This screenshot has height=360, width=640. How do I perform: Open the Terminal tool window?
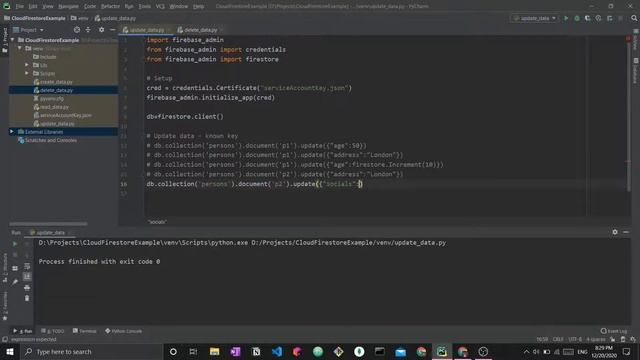tap(84, 331)
